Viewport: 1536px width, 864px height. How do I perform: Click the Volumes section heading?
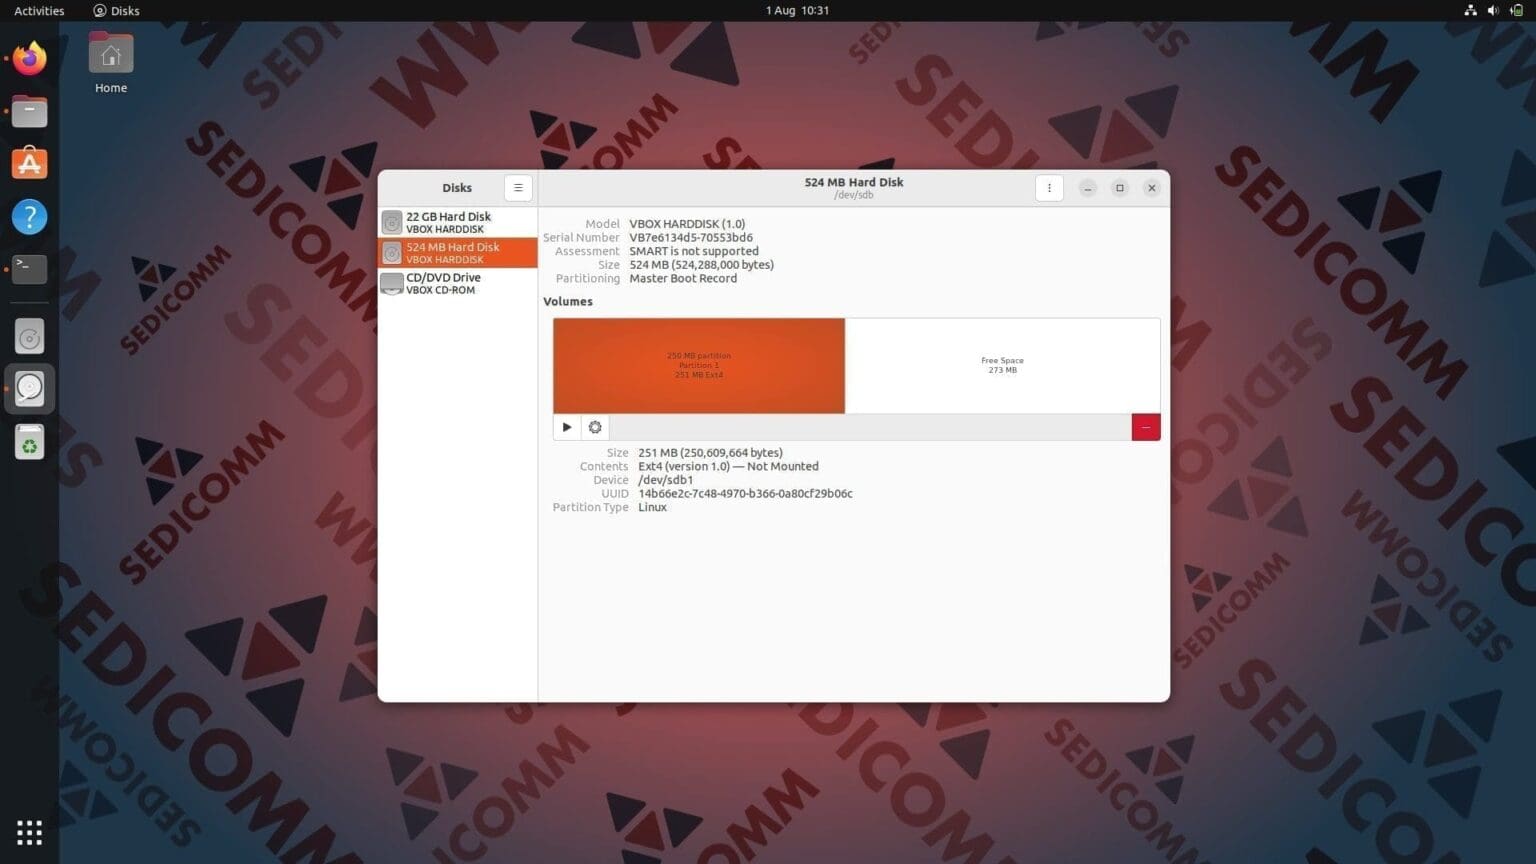[x=568, y=301]
